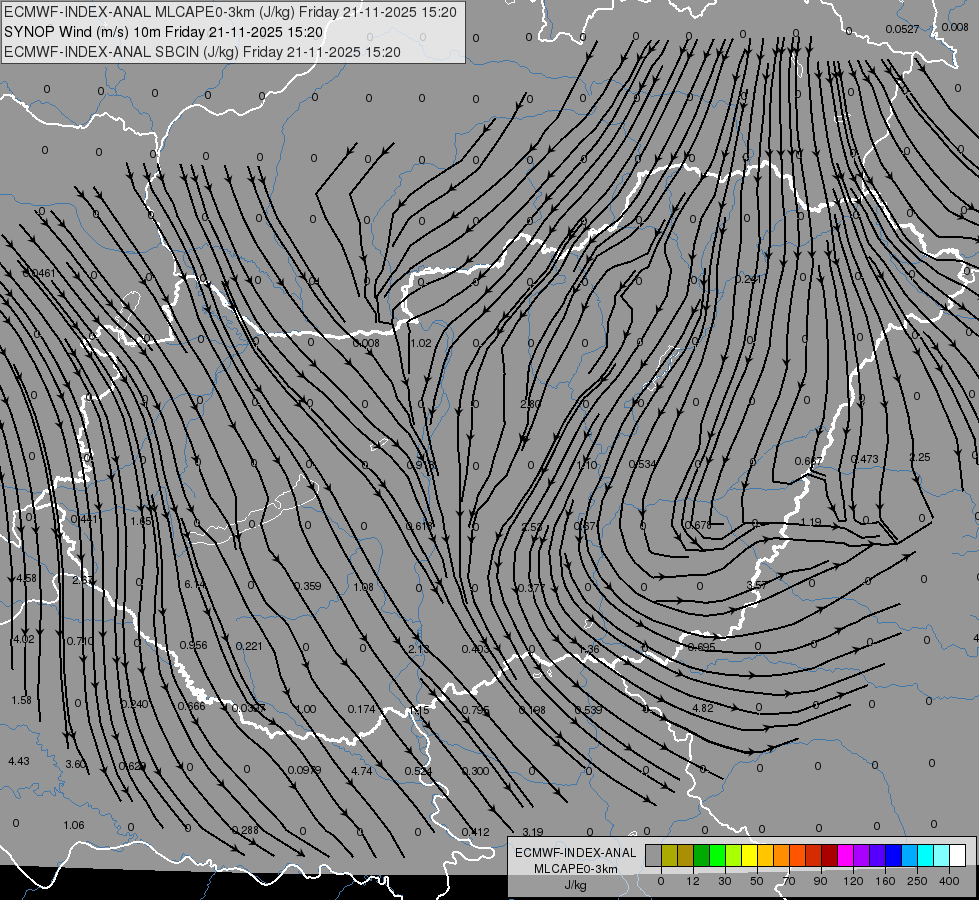This screenshot has height=900, width=979.
Task: Select the dark red legend swatch
Action: [x=829, y=855]
